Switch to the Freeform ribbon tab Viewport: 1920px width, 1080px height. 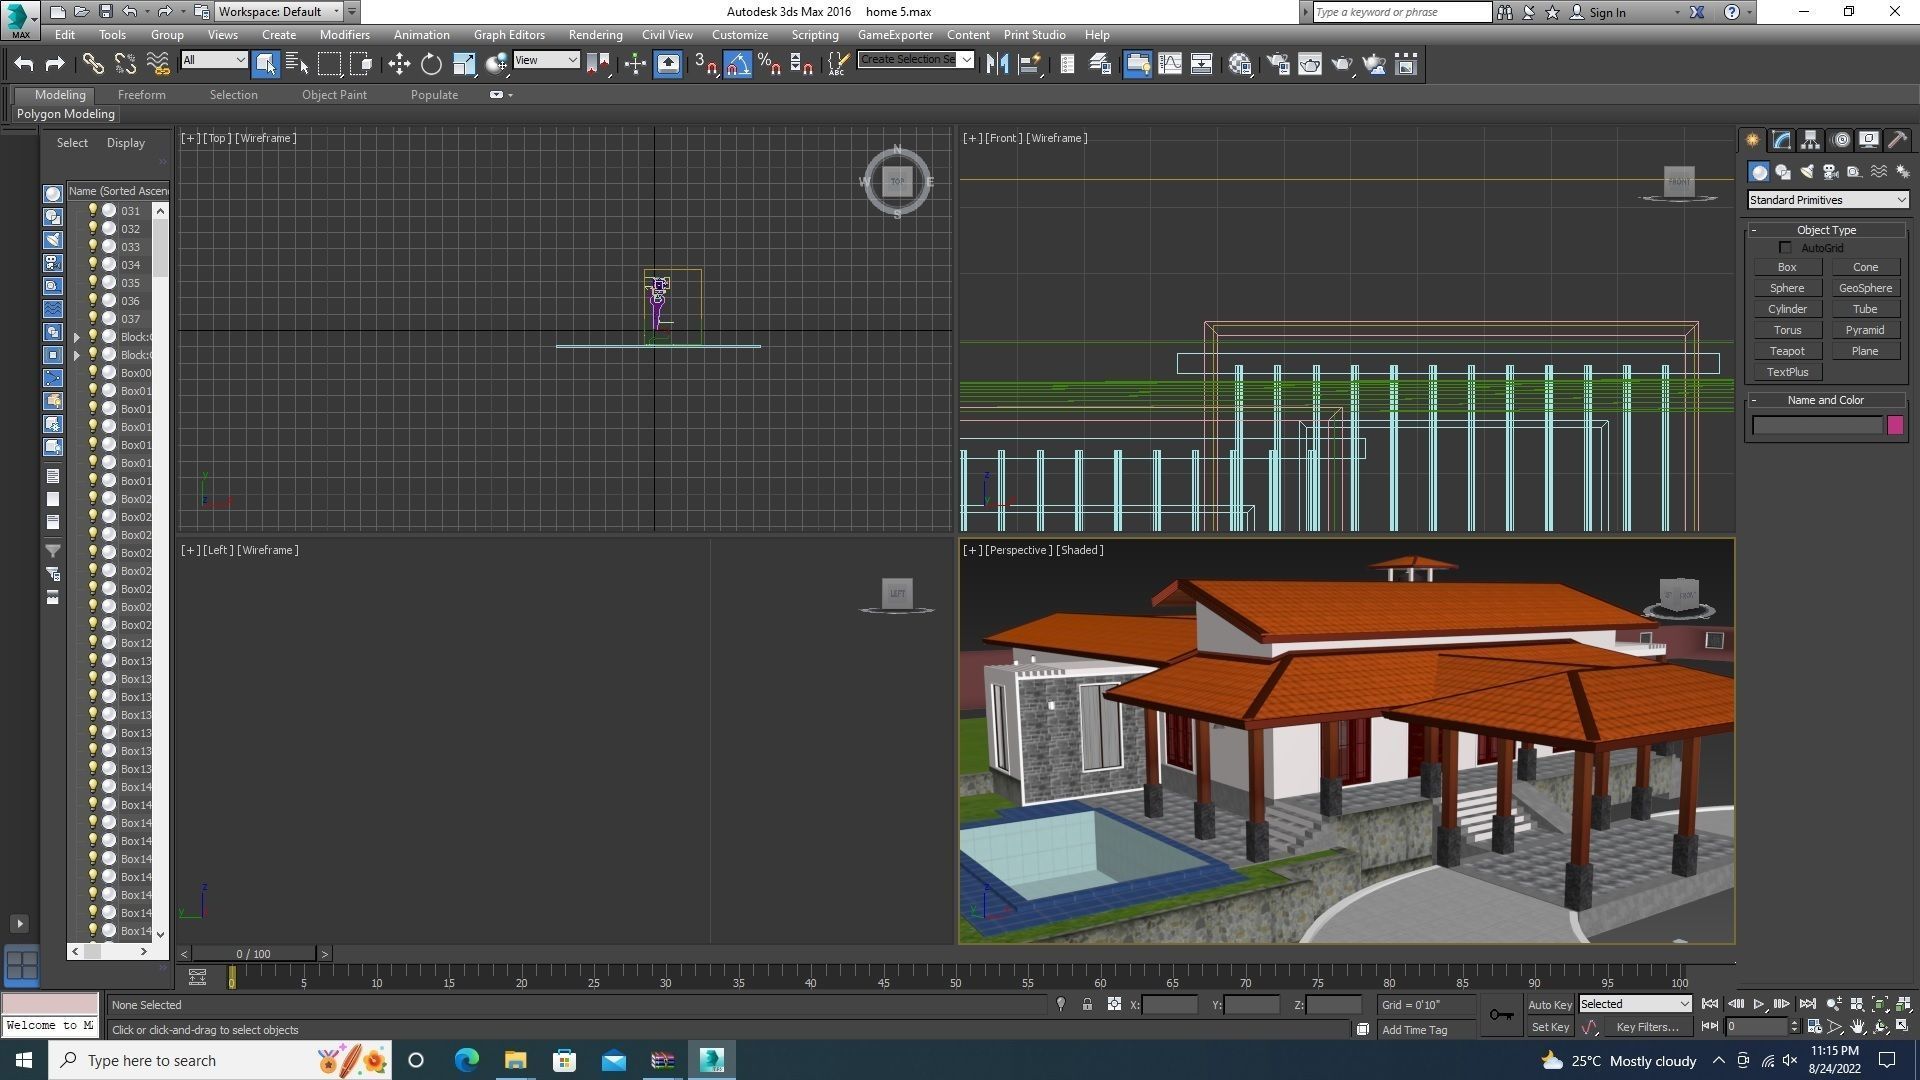coord(141,95)
